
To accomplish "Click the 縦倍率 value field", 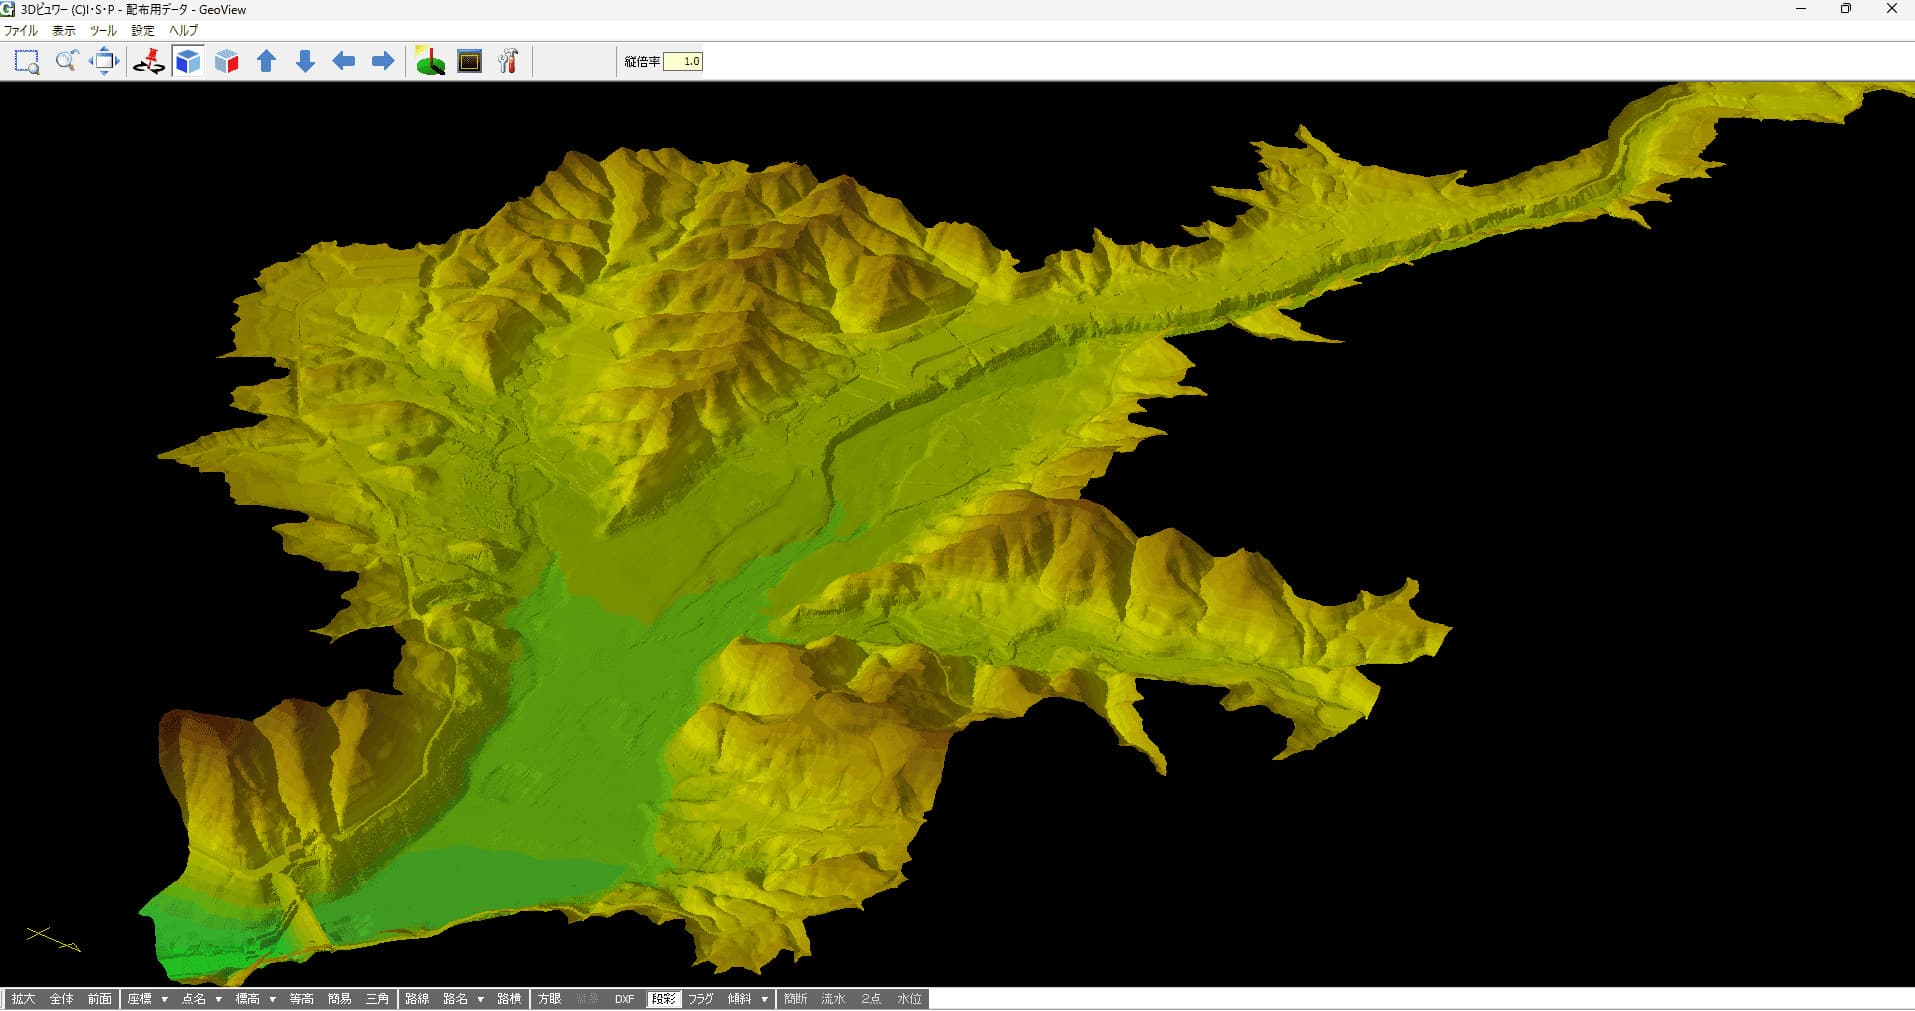I will [x=683, y=61].
